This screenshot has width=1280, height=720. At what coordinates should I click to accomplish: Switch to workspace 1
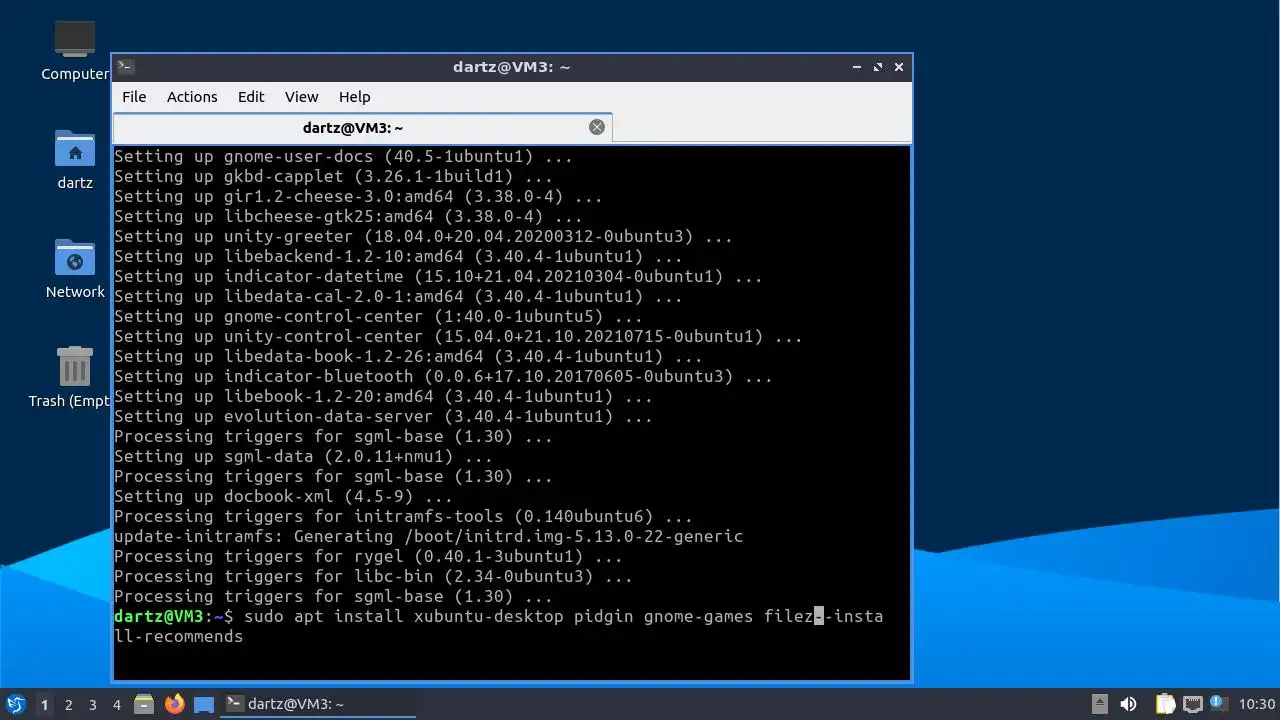coord(44,704)
